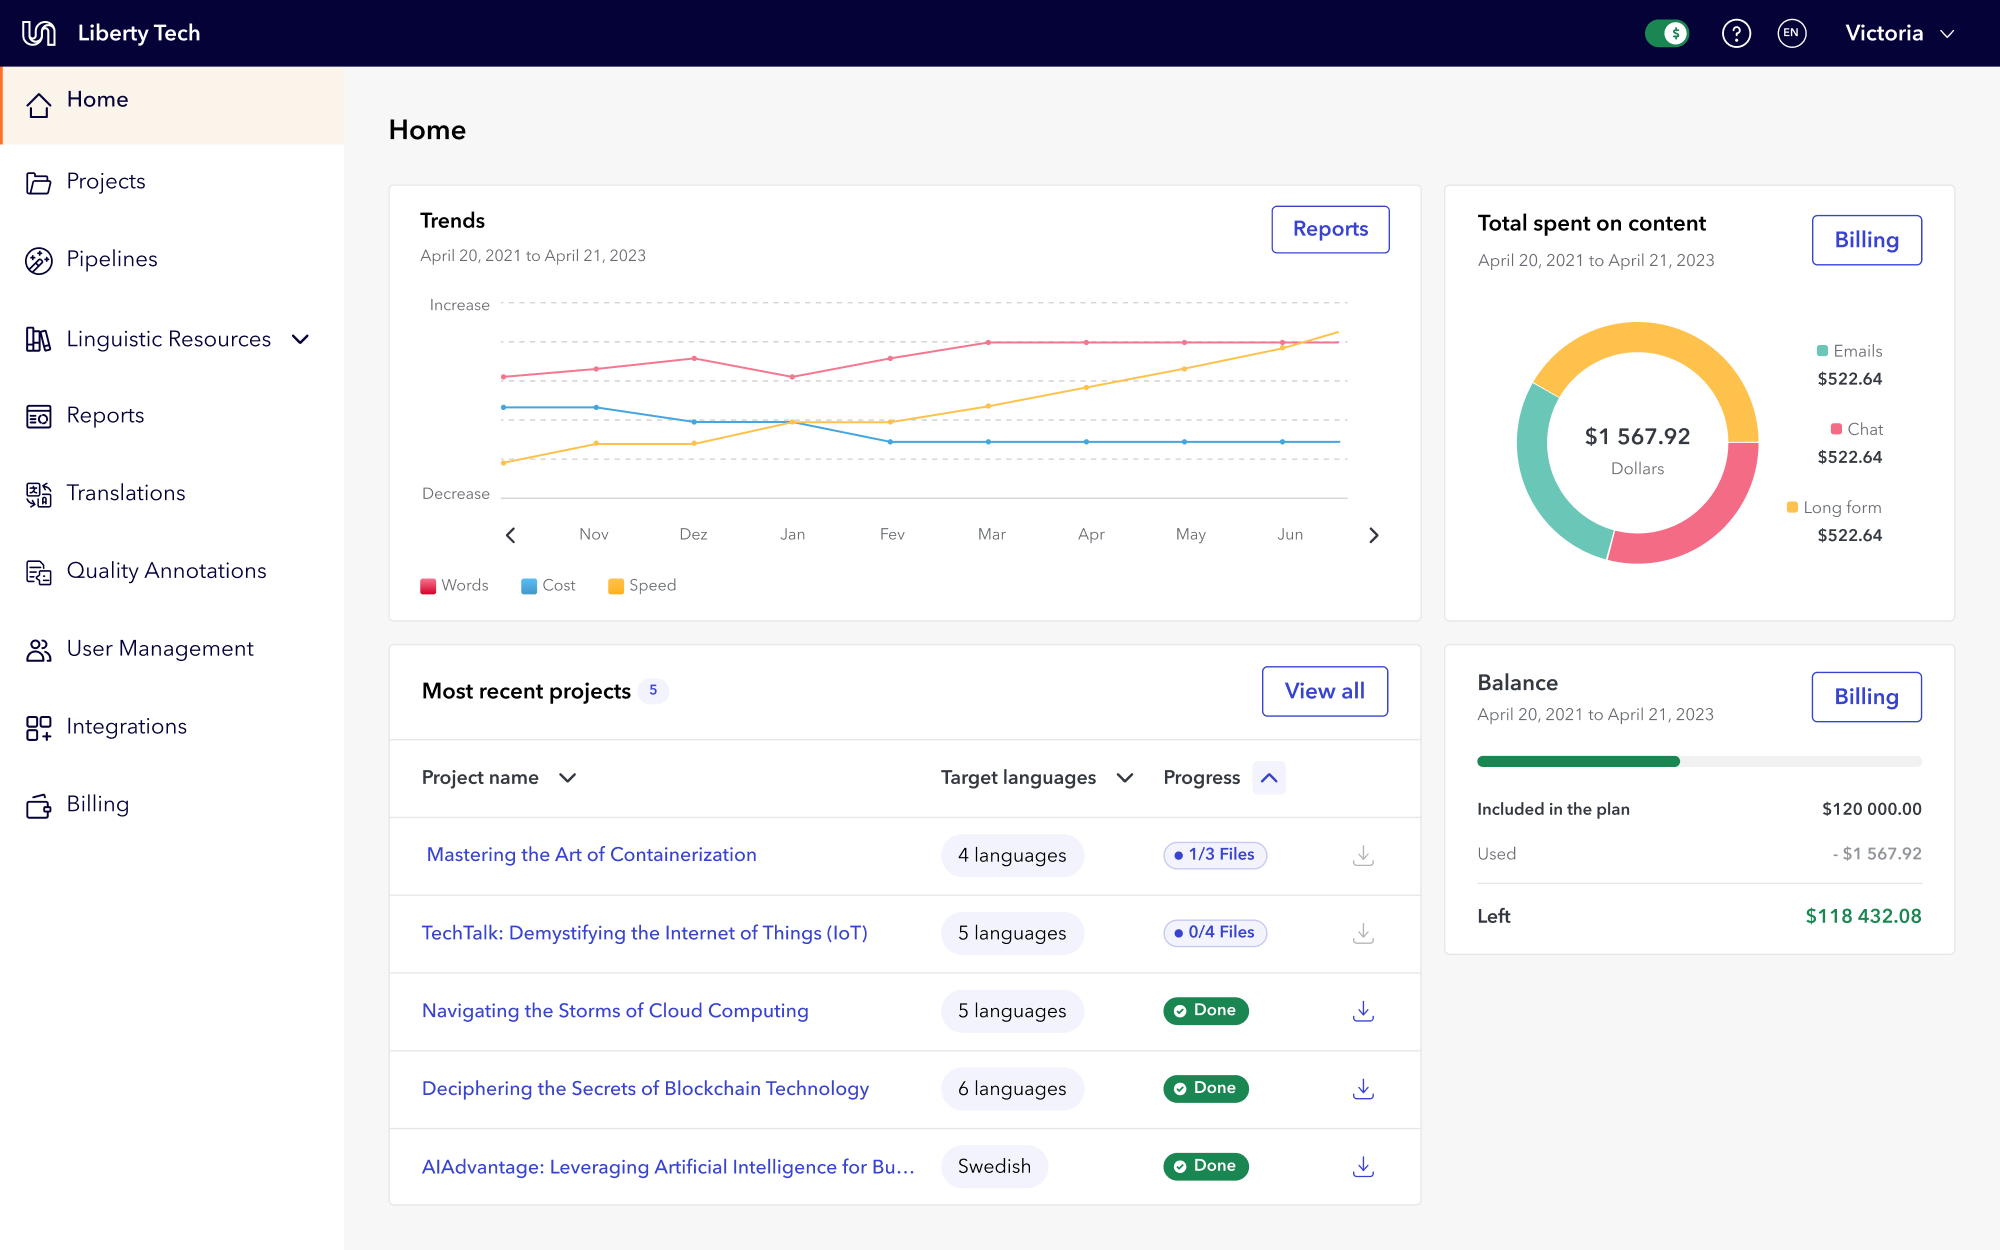Select the Integrations sidebar icon
Viewport: 2000px width, 1250px height.
tap(38, 726)
